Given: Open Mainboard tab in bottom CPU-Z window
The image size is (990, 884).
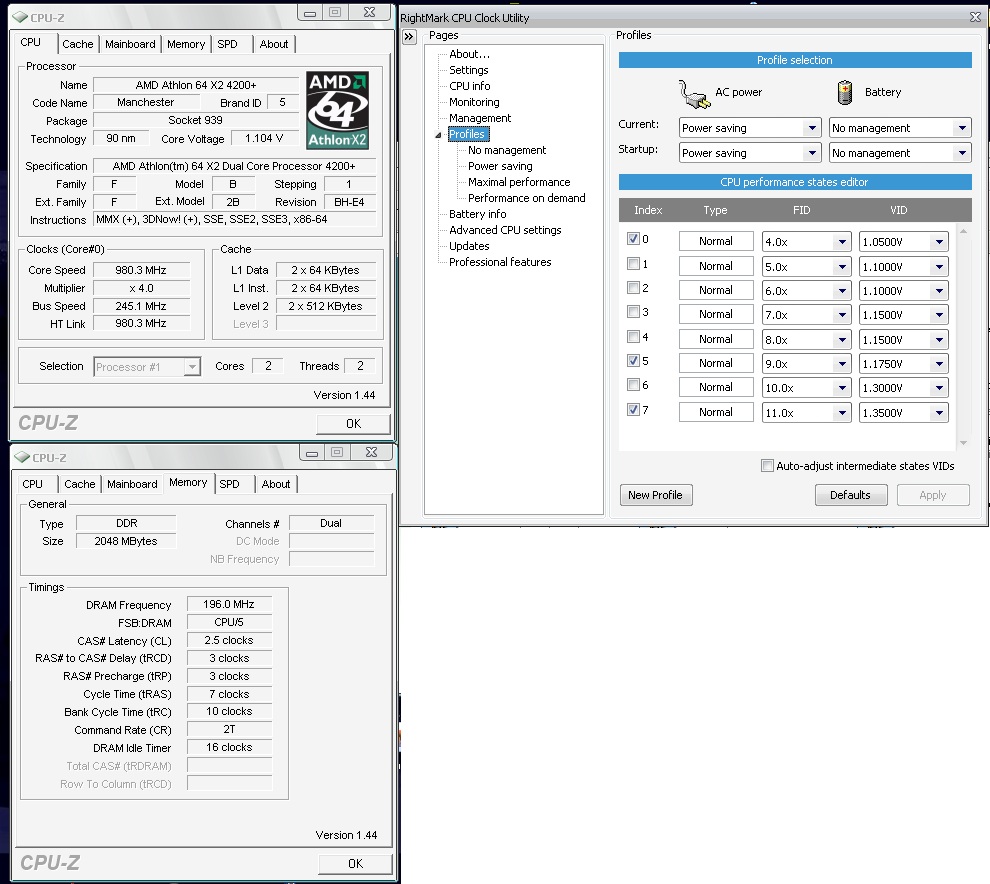Looking at the screenshot, I should (132, 484).
